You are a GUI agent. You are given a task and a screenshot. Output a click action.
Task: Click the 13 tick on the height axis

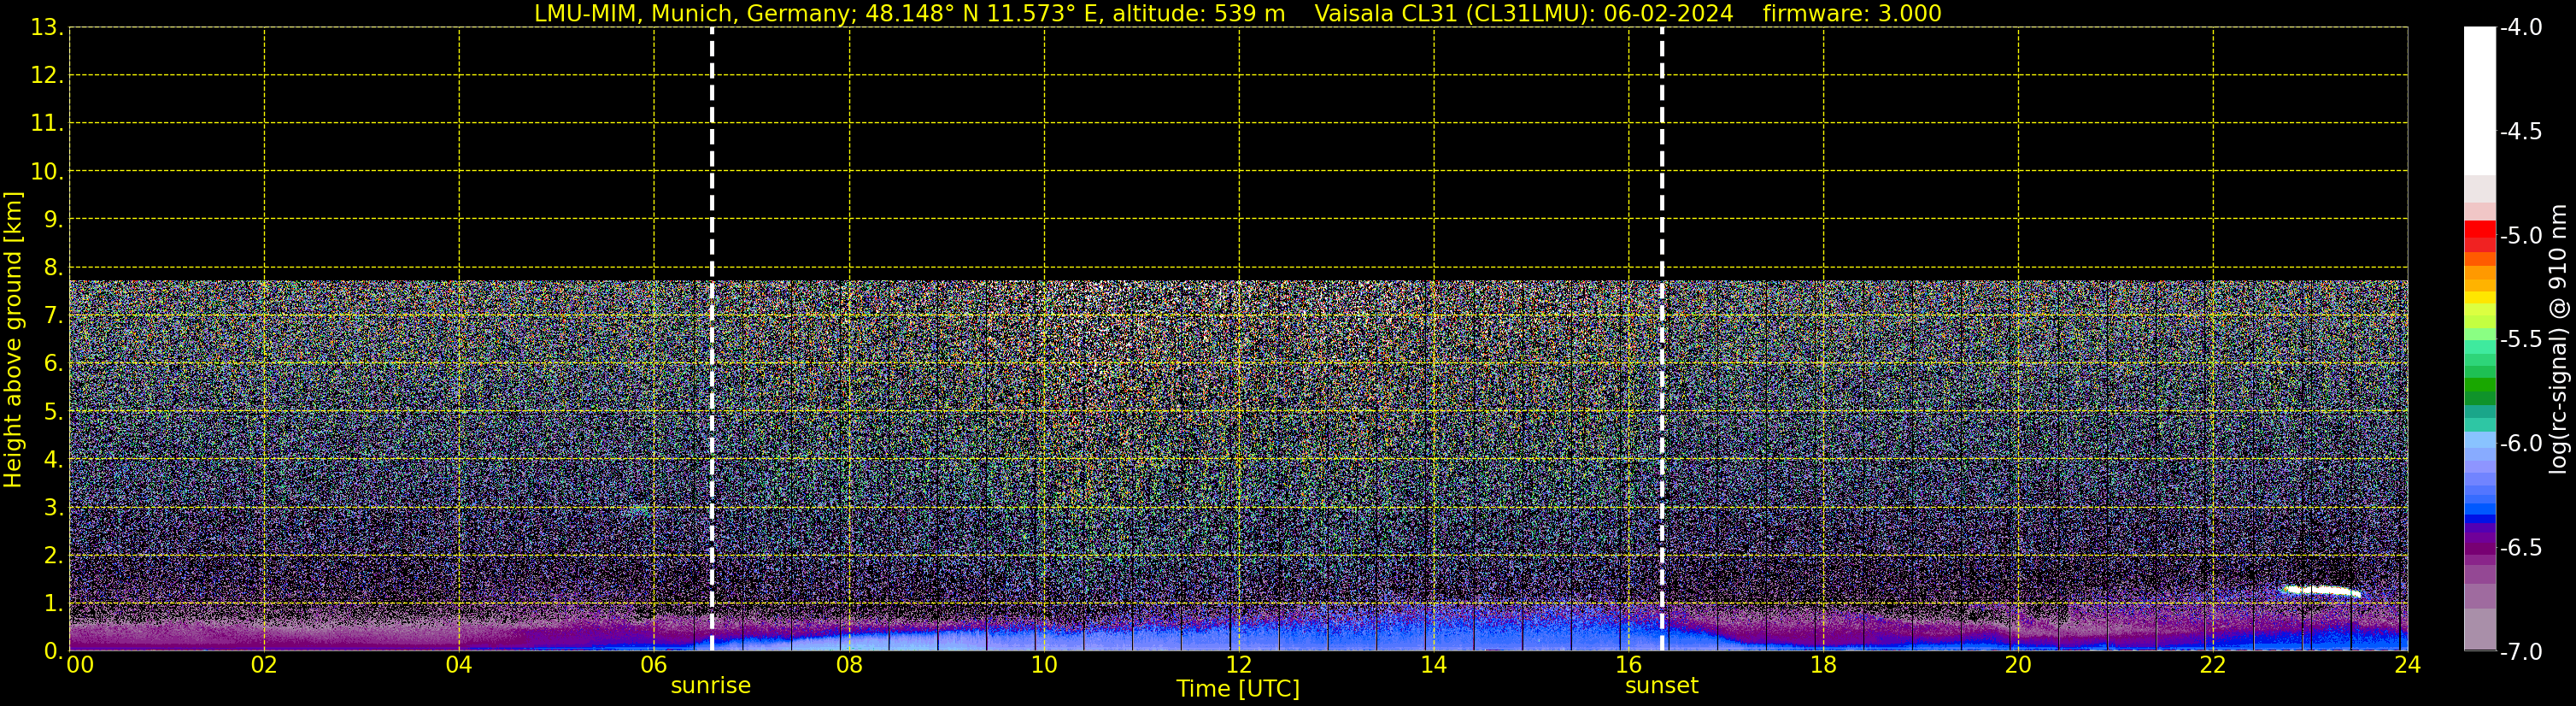coord(46,27)
